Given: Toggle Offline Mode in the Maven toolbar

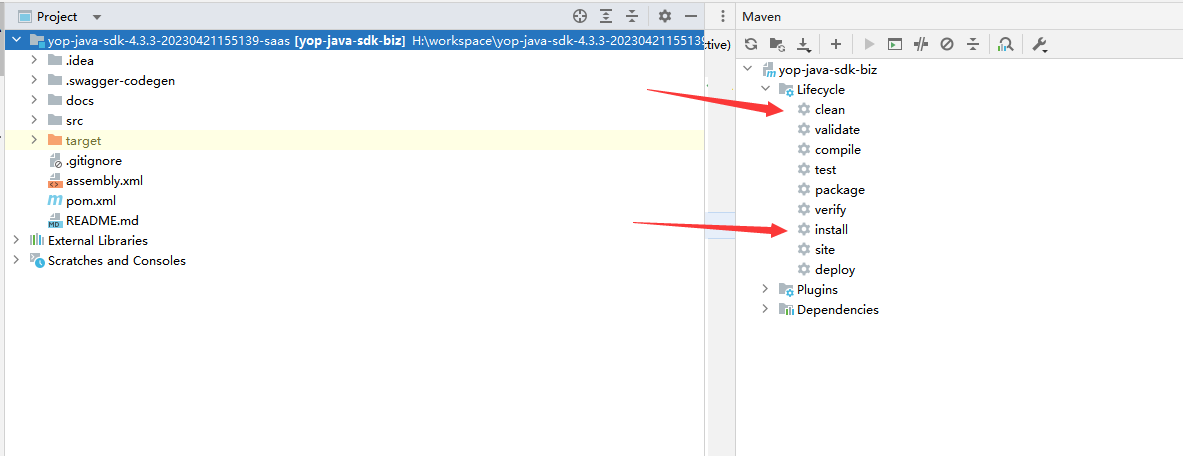Looking at the screenshot, I should tap(921, 44).
